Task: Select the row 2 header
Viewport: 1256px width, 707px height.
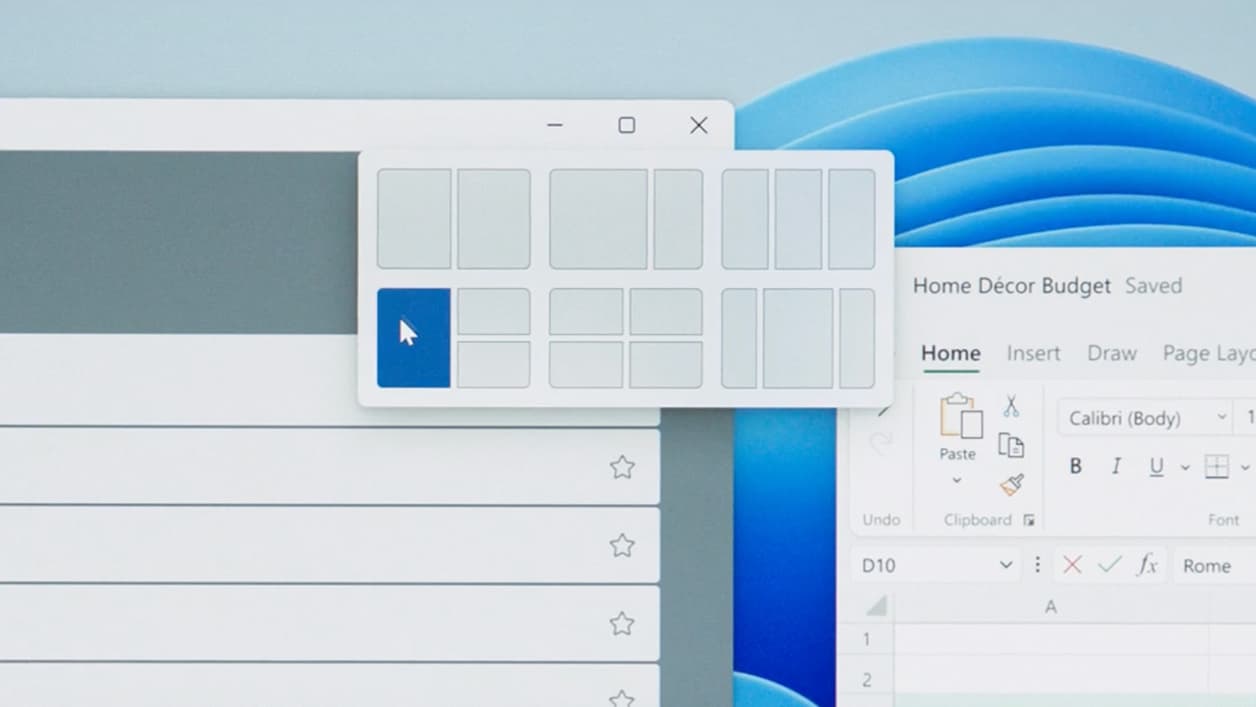Action: (866, 679)
